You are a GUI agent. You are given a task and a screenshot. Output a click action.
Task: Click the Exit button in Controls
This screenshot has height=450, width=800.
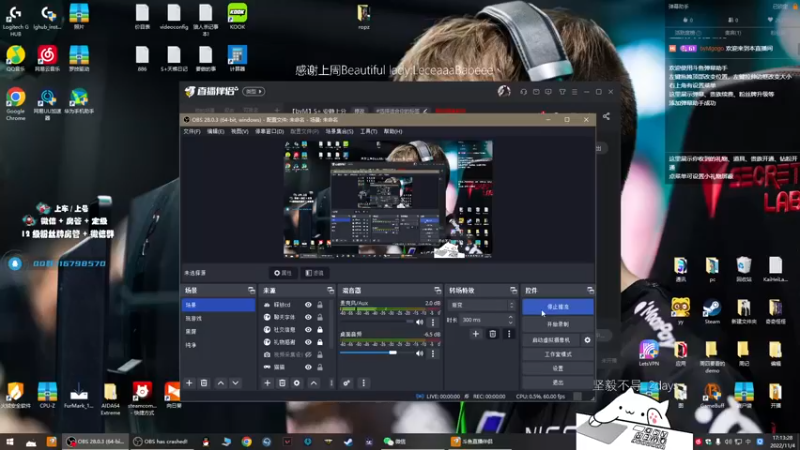558,382
